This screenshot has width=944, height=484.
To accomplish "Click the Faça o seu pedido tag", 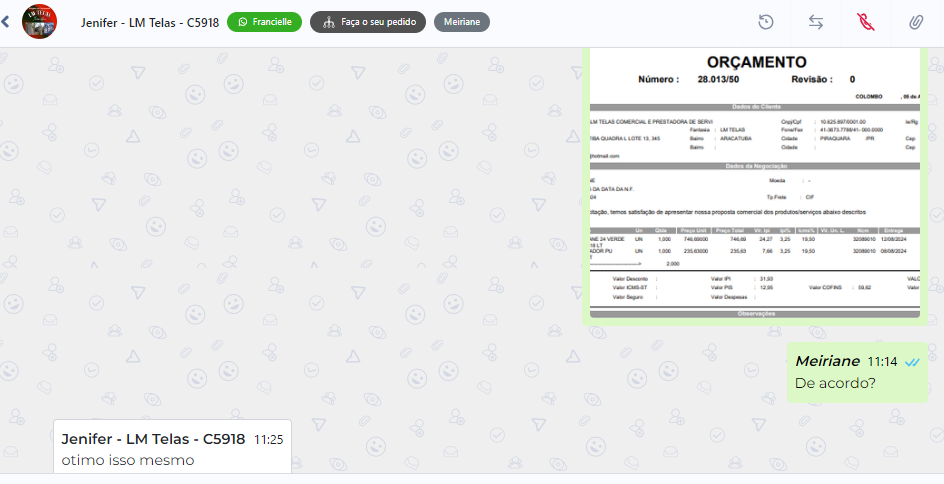I will [x=368, y=22].
